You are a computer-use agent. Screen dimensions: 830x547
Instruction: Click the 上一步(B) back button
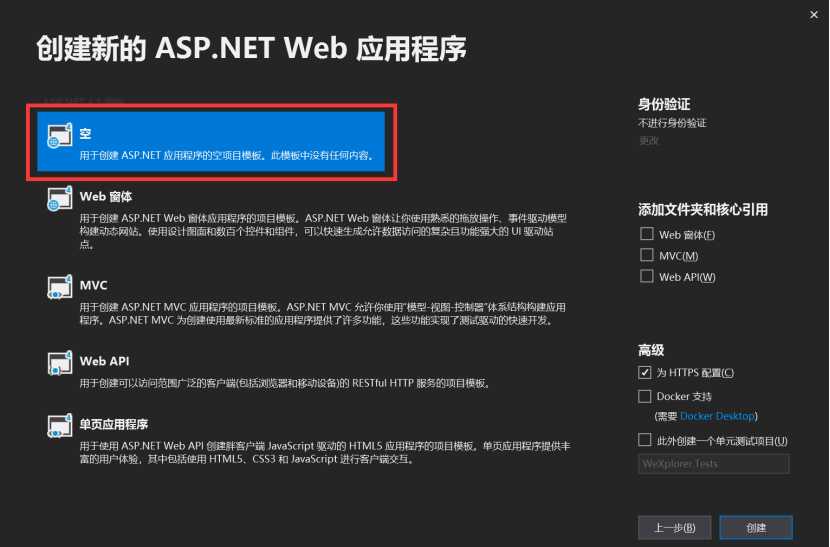674,527
